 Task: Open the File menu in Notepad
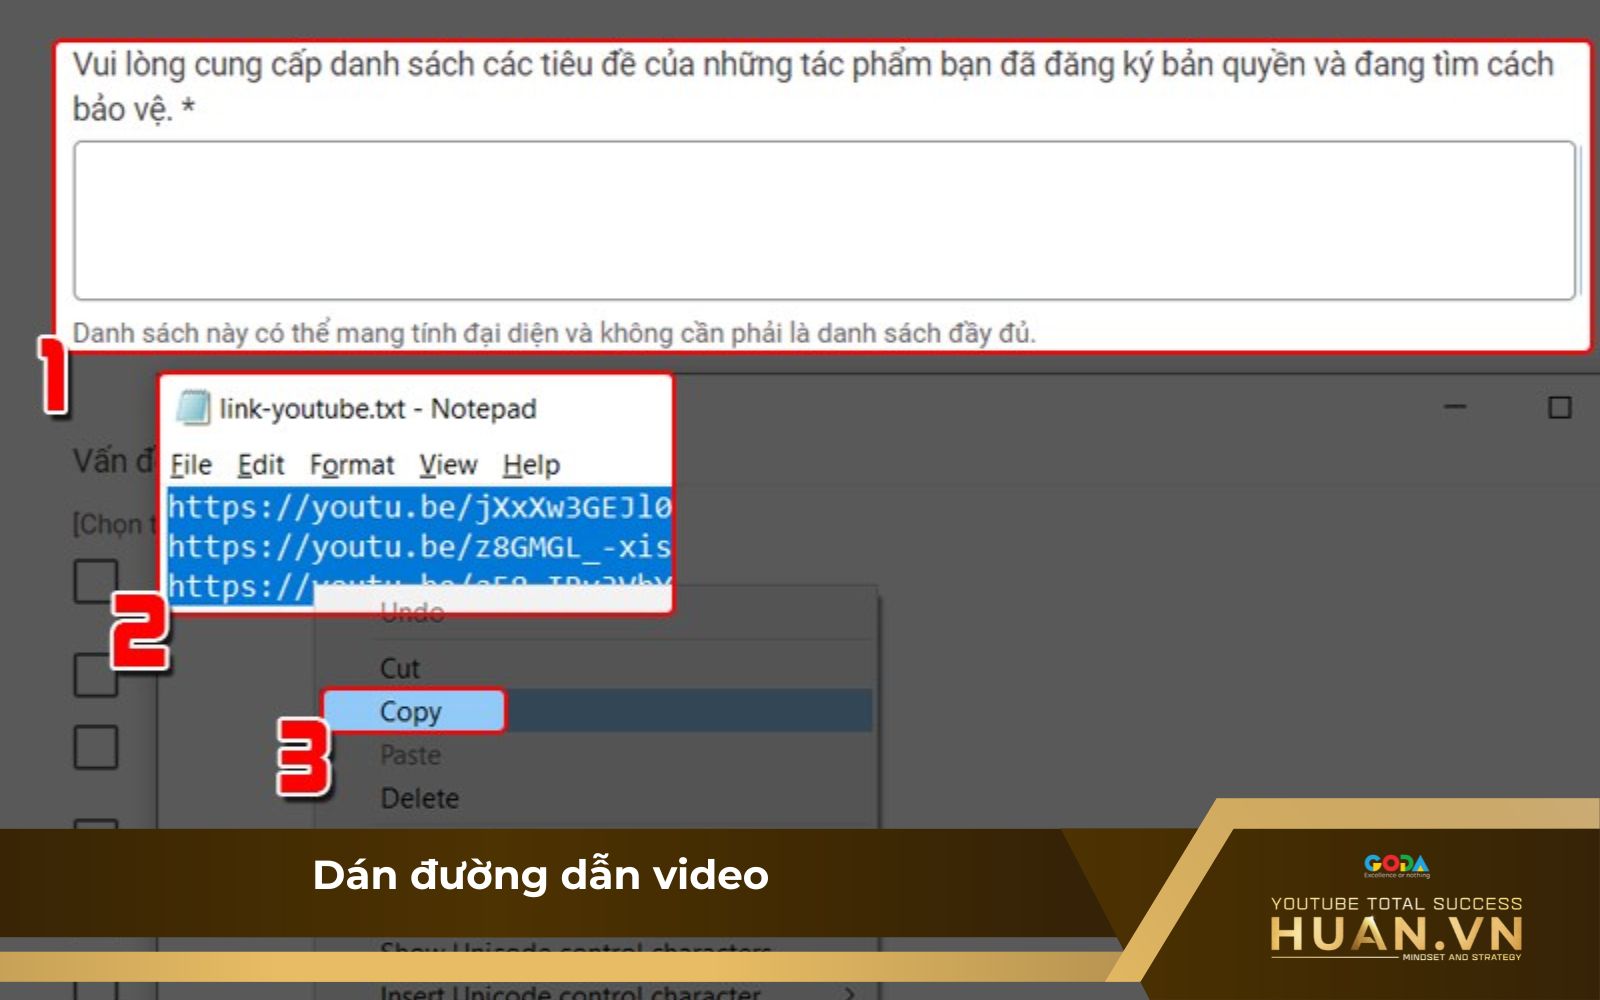(x=191, y=465)
